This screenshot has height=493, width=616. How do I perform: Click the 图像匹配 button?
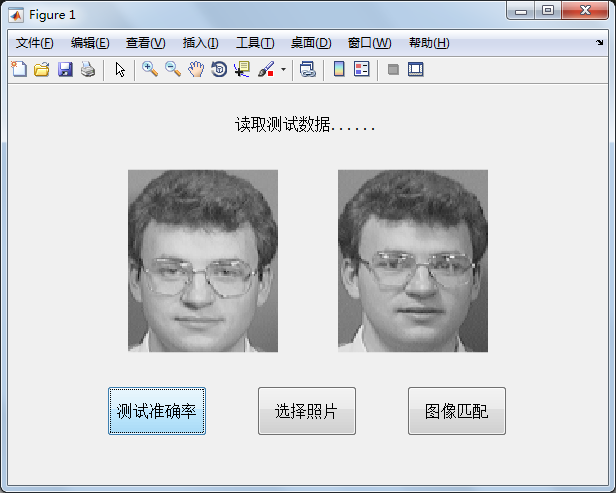[457, 411]
